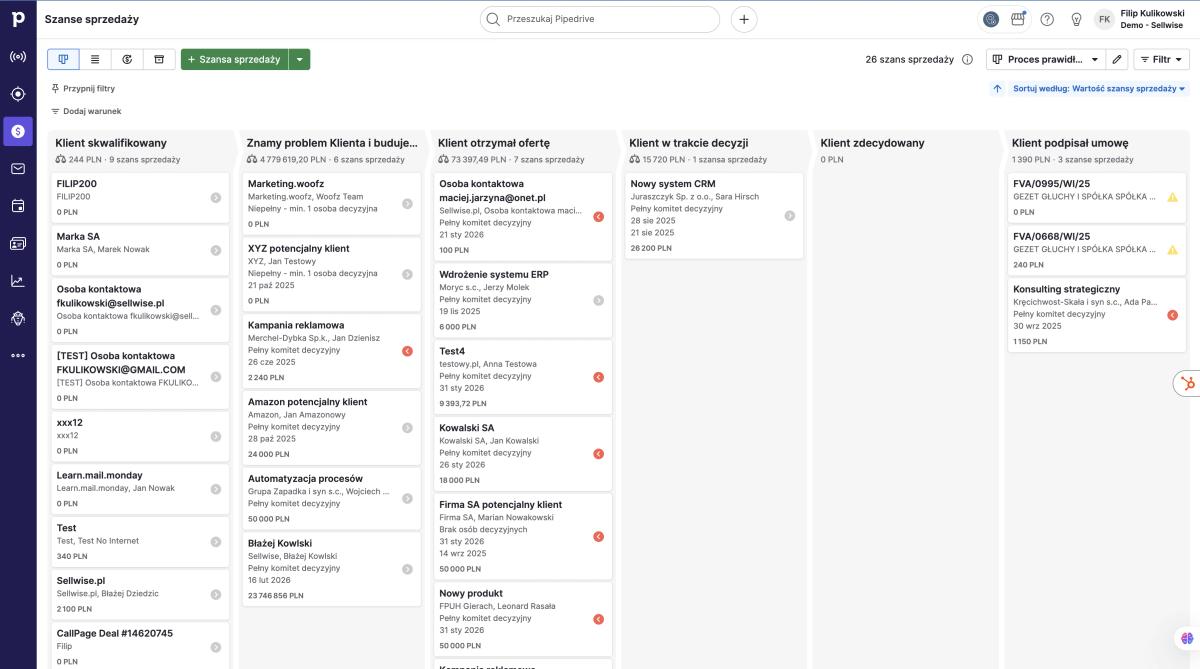Click info icon beside 26 szans sprzedaży
1200x669 pixels.
point(967,60)
